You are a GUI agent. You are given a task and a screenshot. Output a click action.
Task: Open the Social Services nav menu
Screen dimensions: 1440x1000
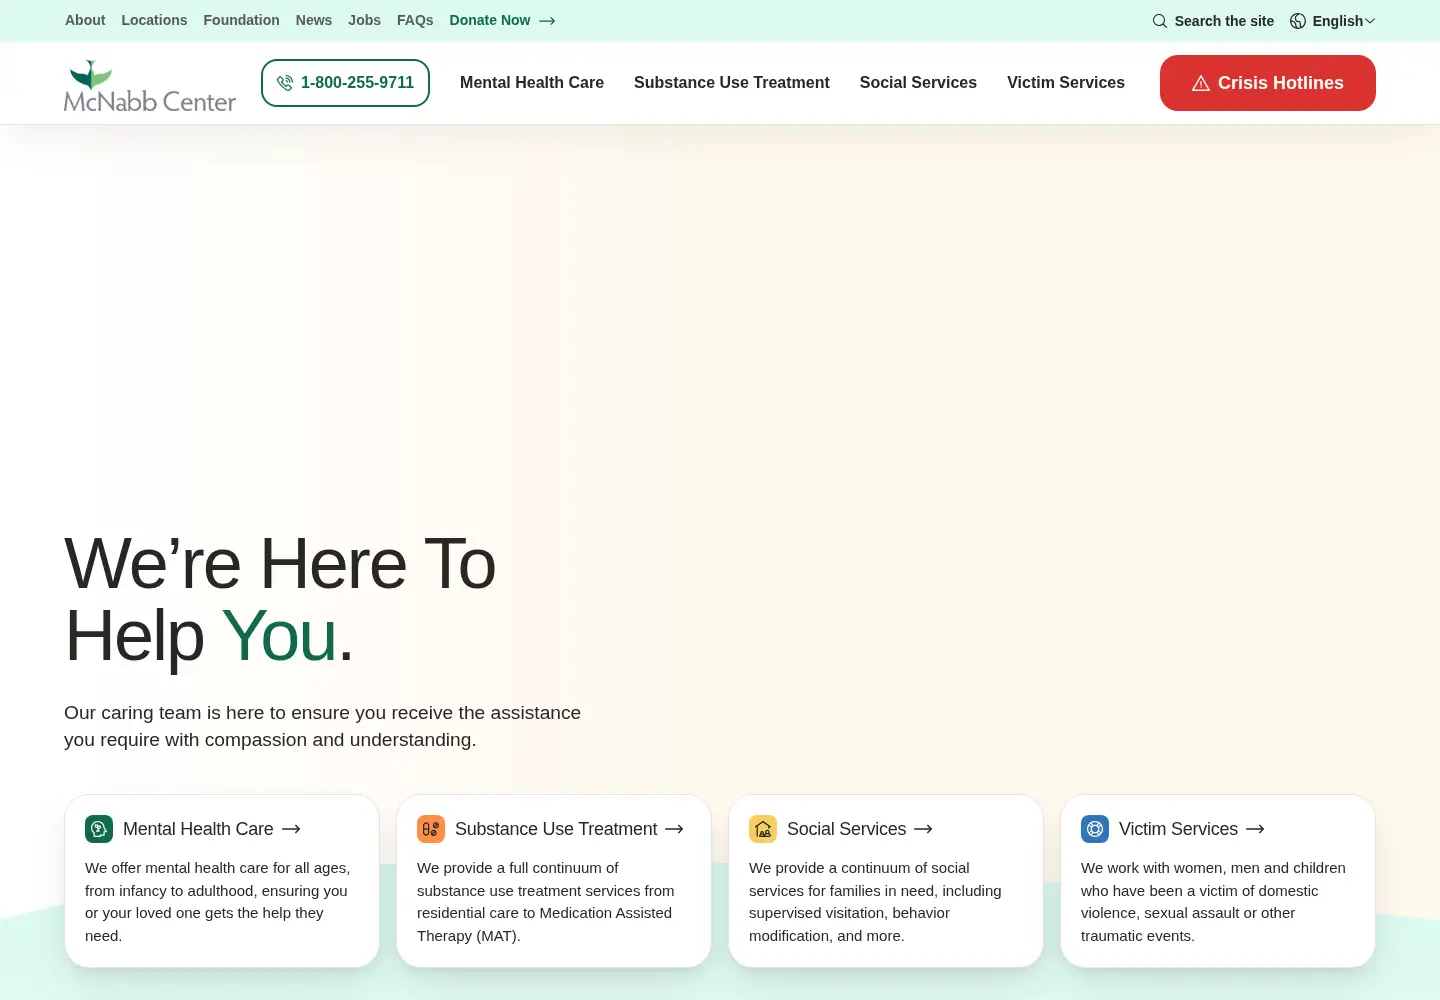pyautogui.click(x=918, y=83)
